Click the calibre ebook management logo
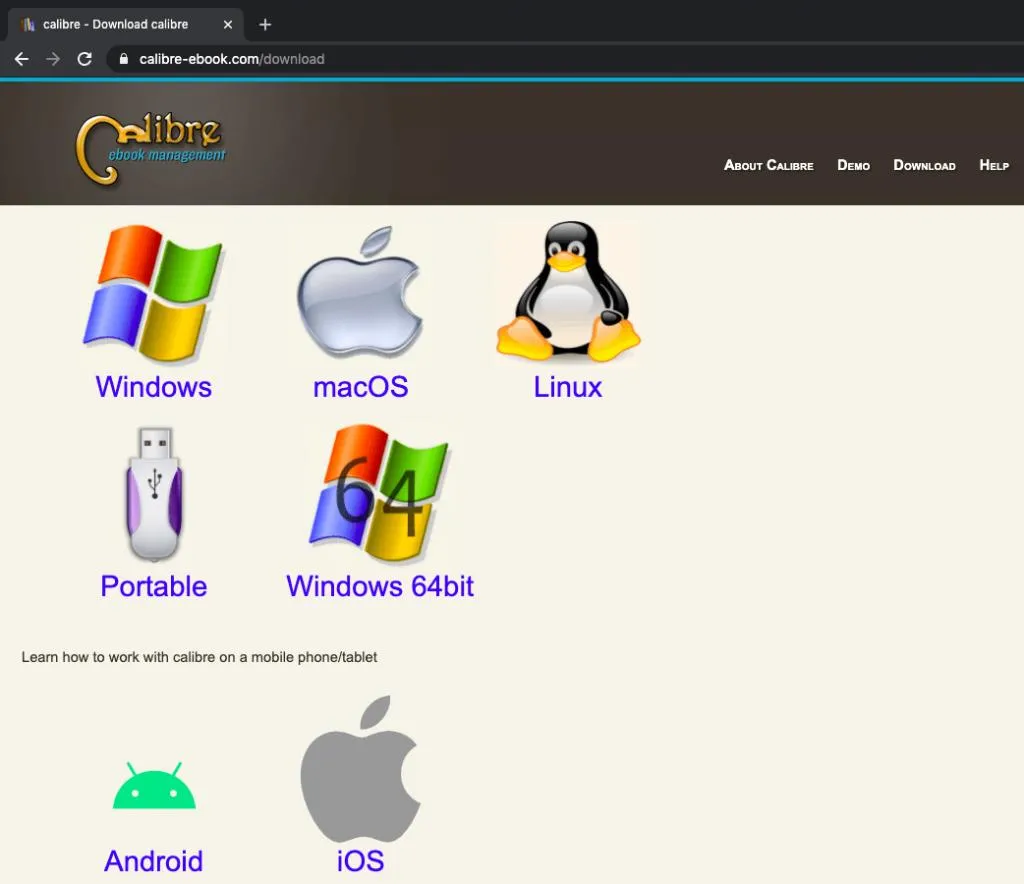This screenshot has width=1024, height=884. click(x=151, y=150)
